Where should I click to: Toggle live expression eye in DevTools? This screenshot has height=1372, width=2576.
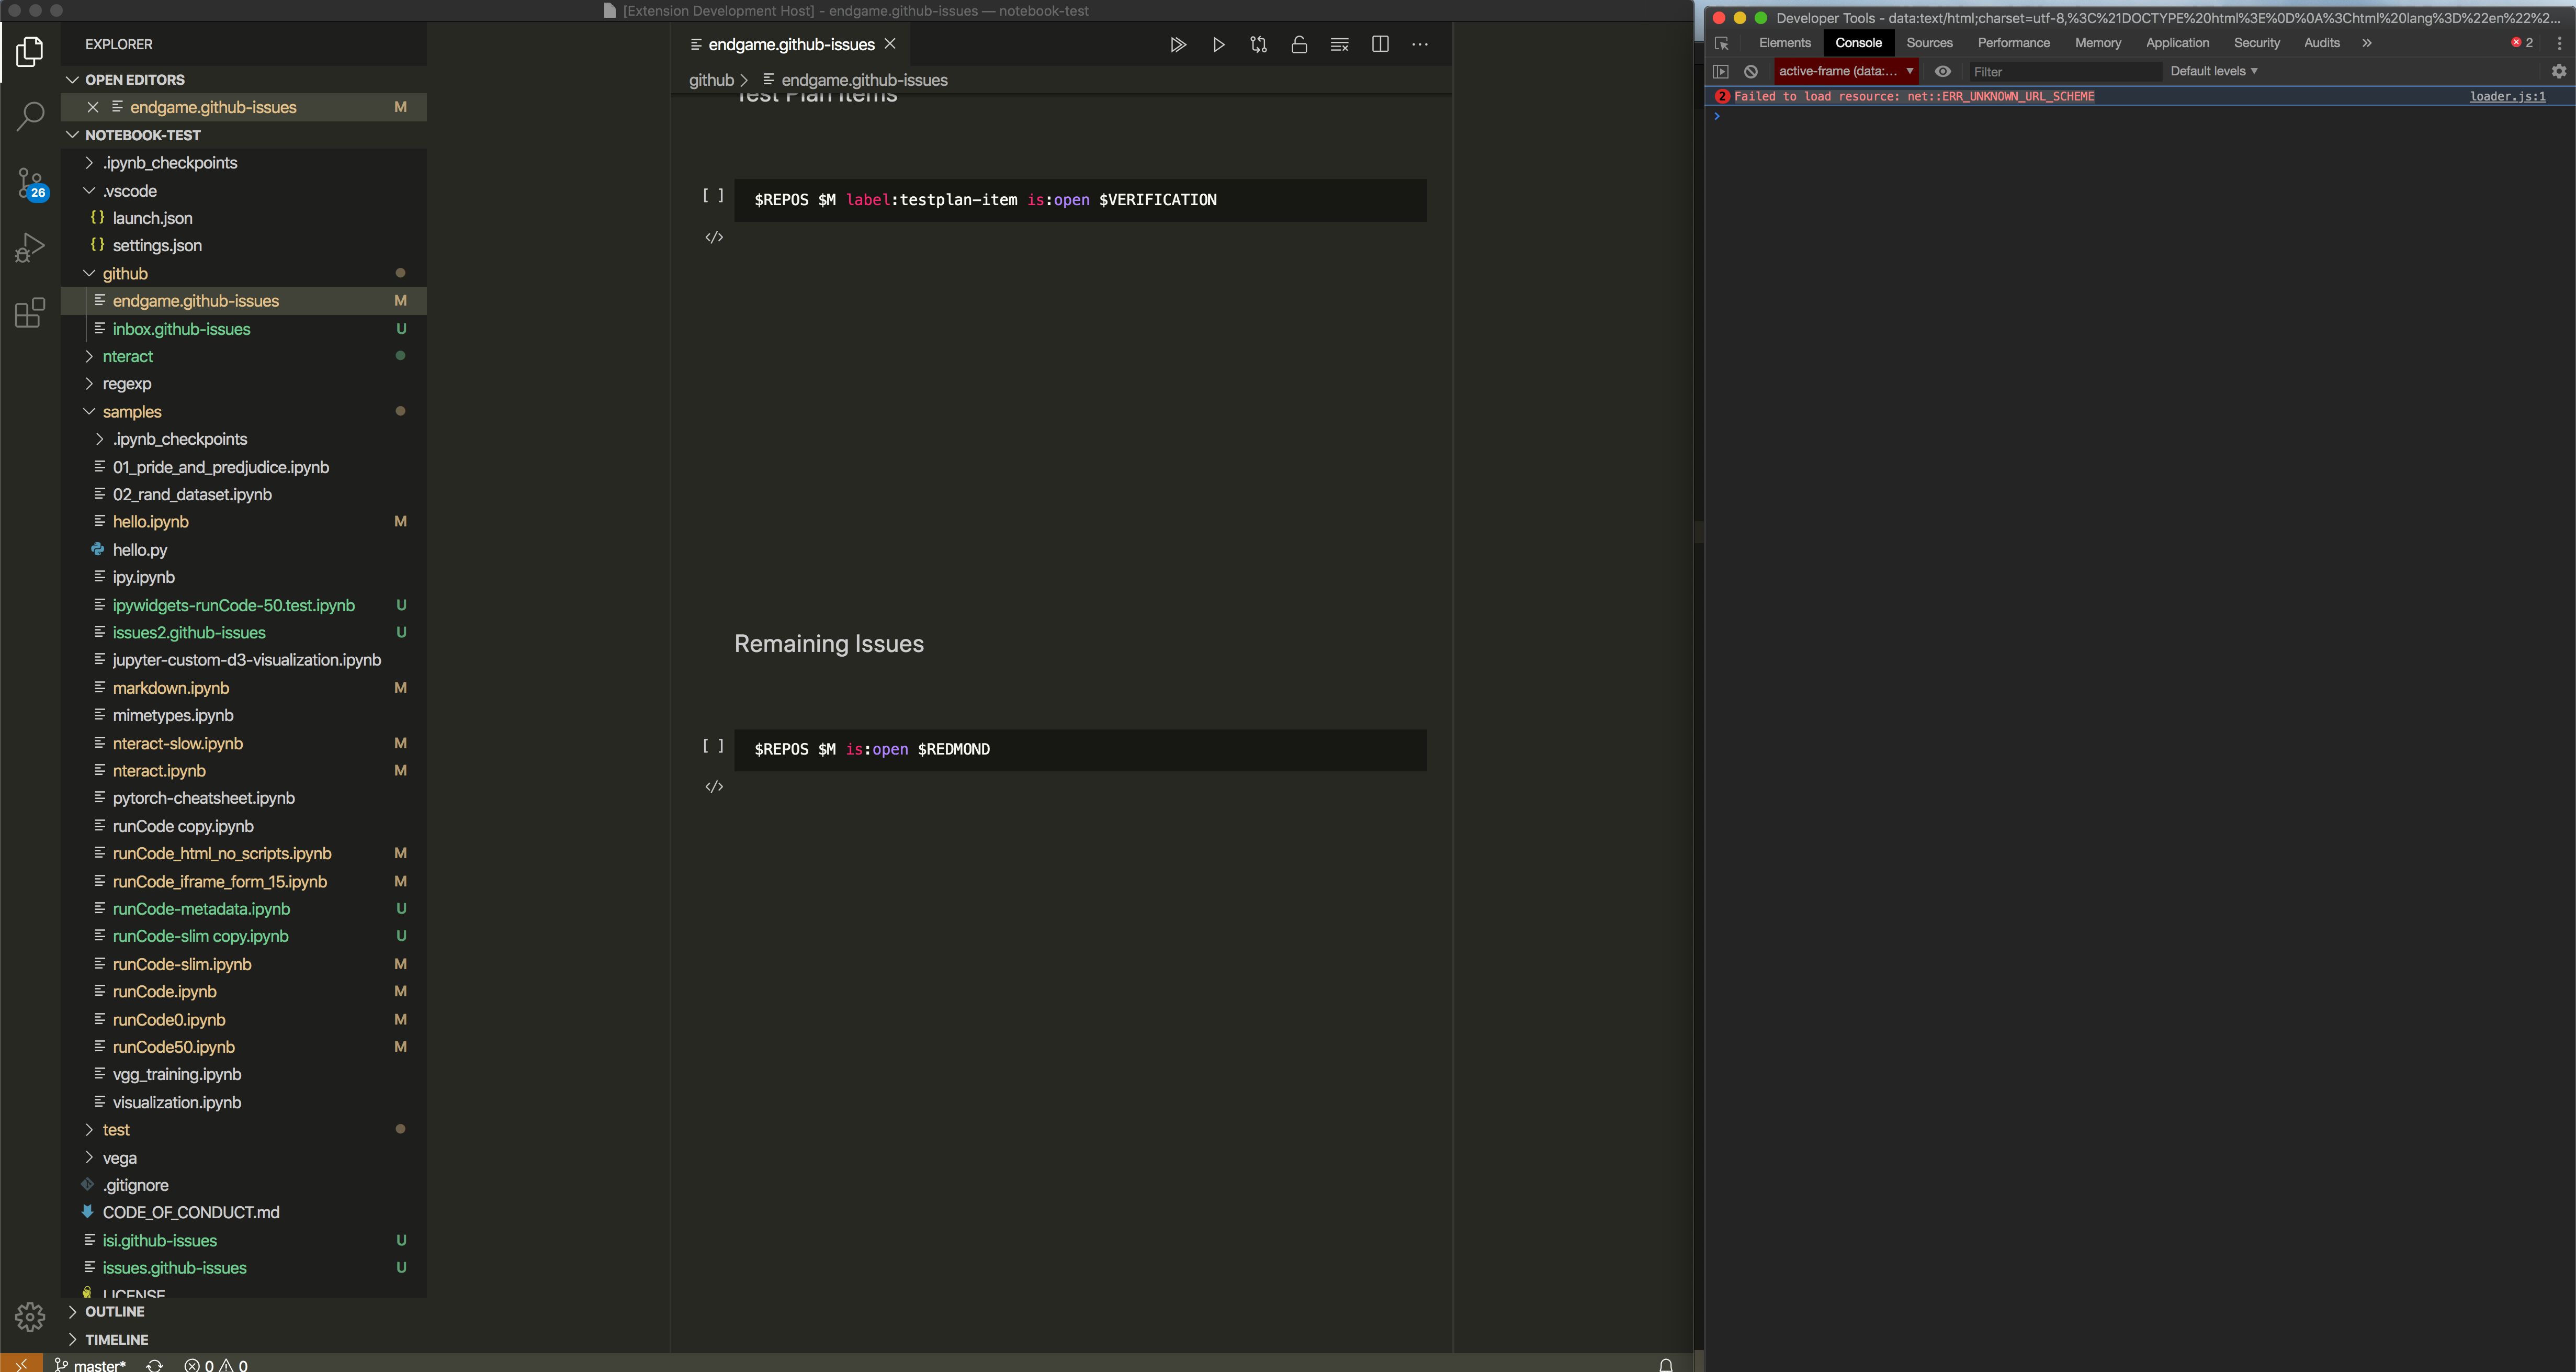1942,72
